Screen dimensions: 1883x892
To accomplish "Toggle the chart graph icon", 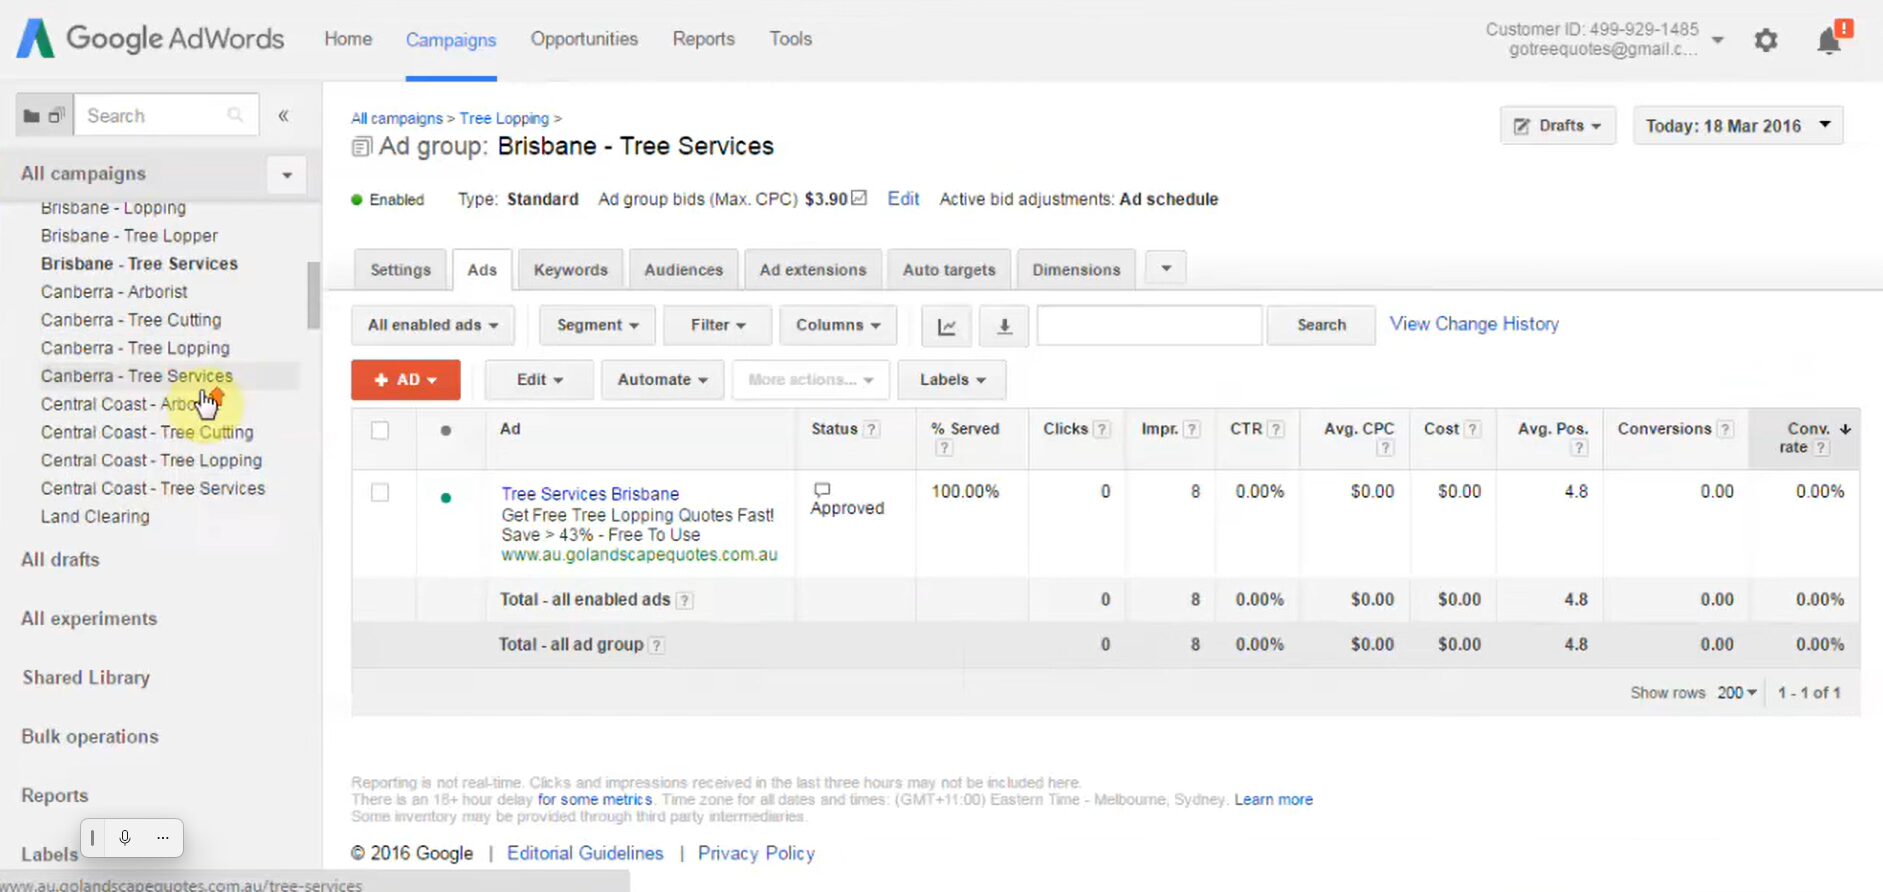I will [x=946, y=326].
